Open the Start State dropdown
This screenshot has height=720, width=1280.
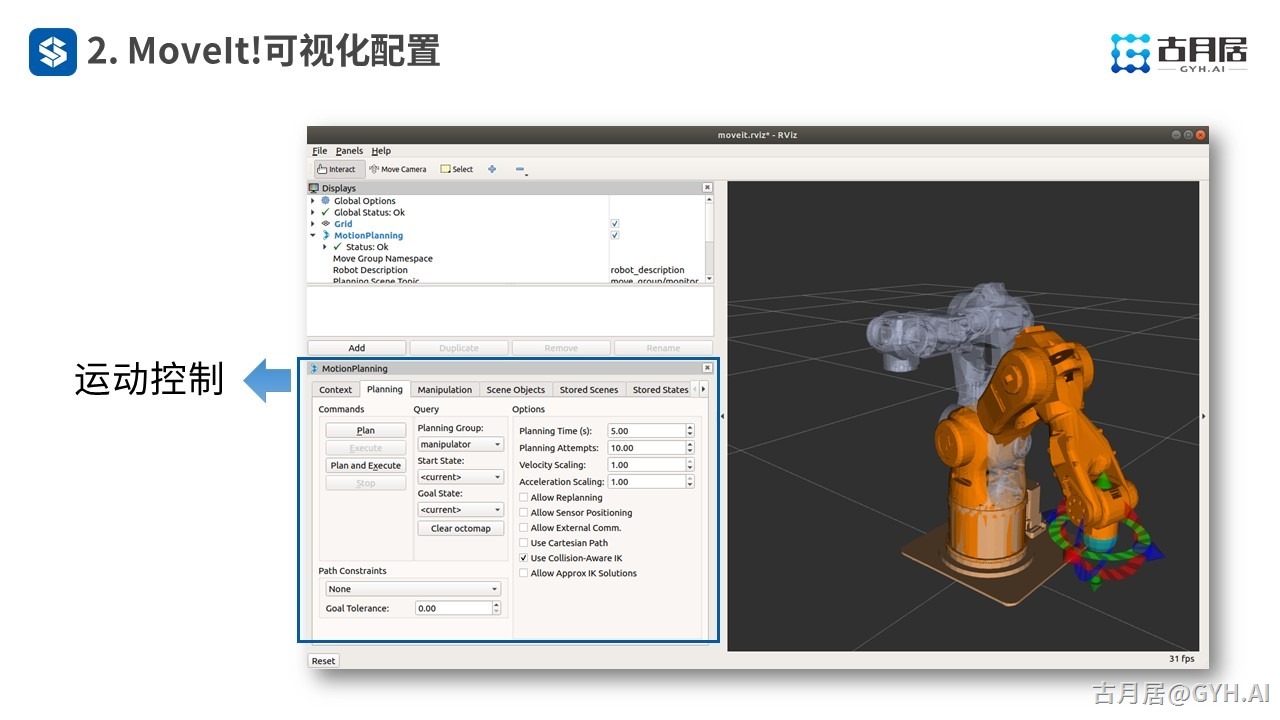(460, 477)
